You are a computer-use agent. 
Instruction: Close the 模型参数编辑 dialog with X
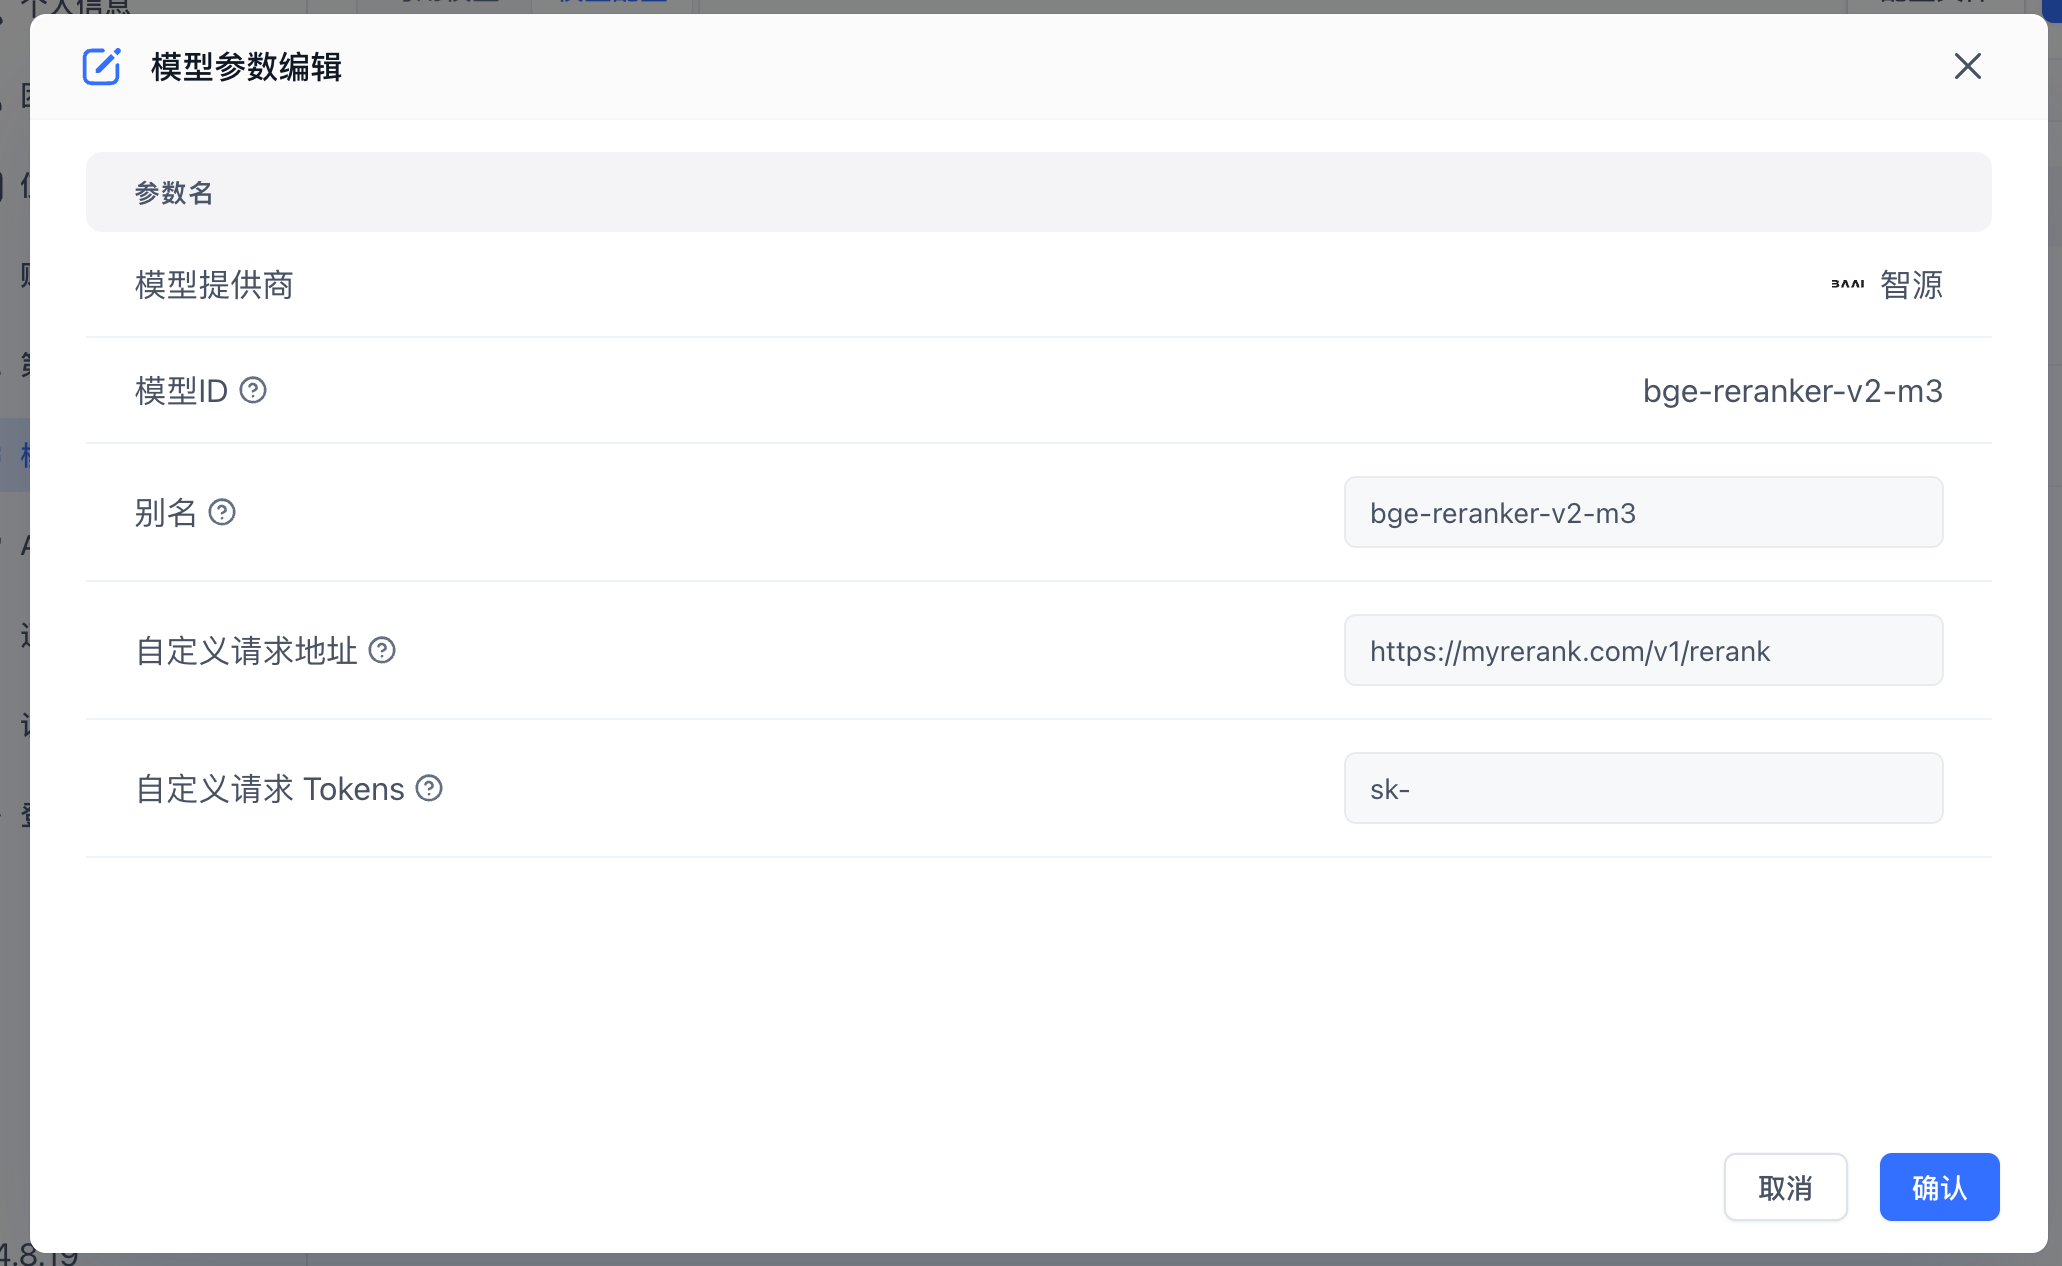coord(1967,67)
